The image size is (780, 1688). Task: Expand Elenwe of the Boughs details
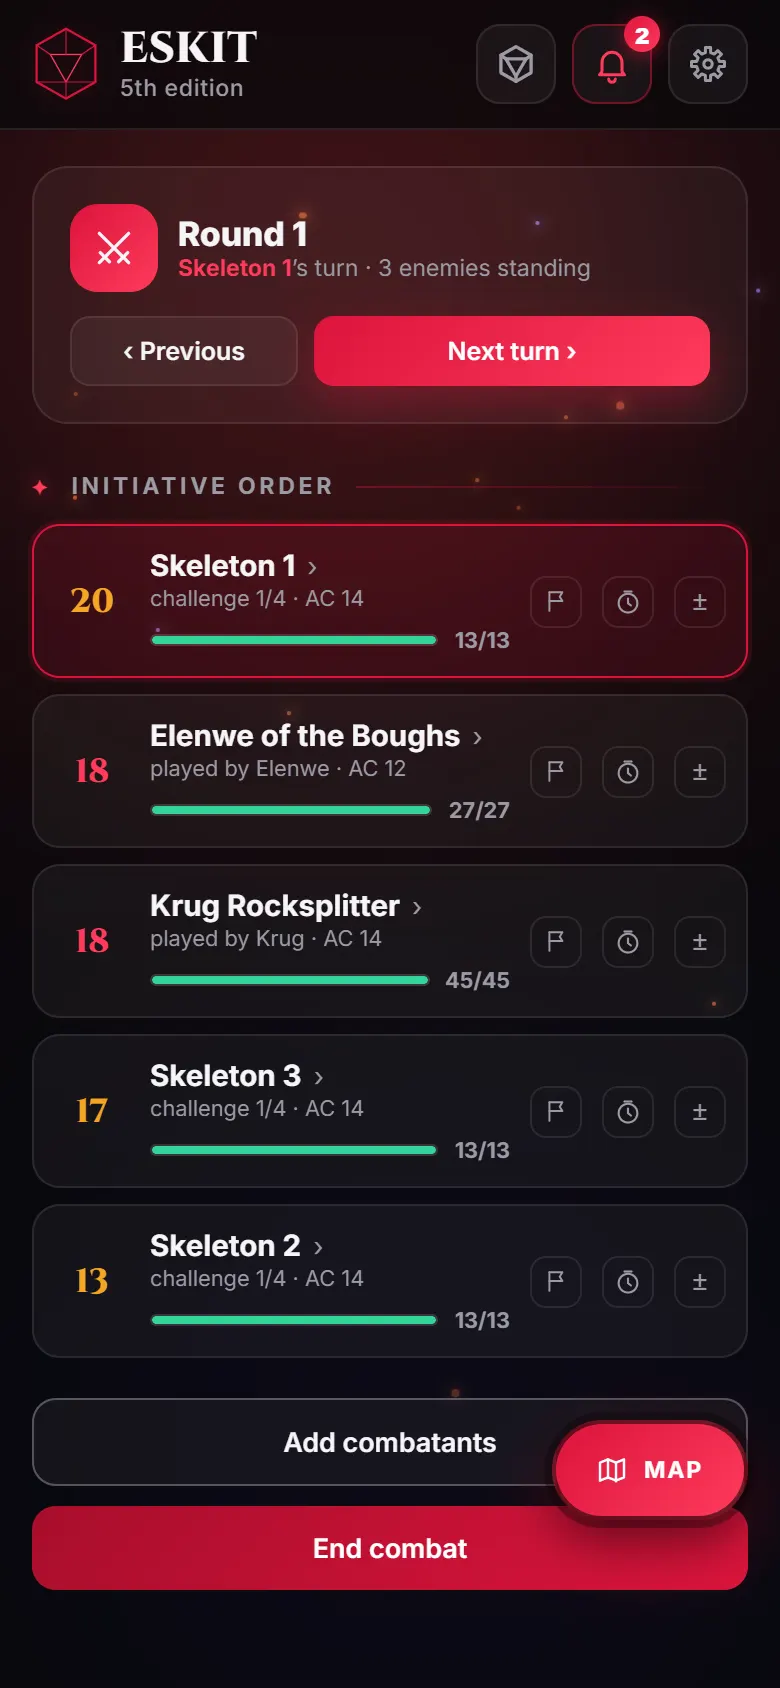477,738
